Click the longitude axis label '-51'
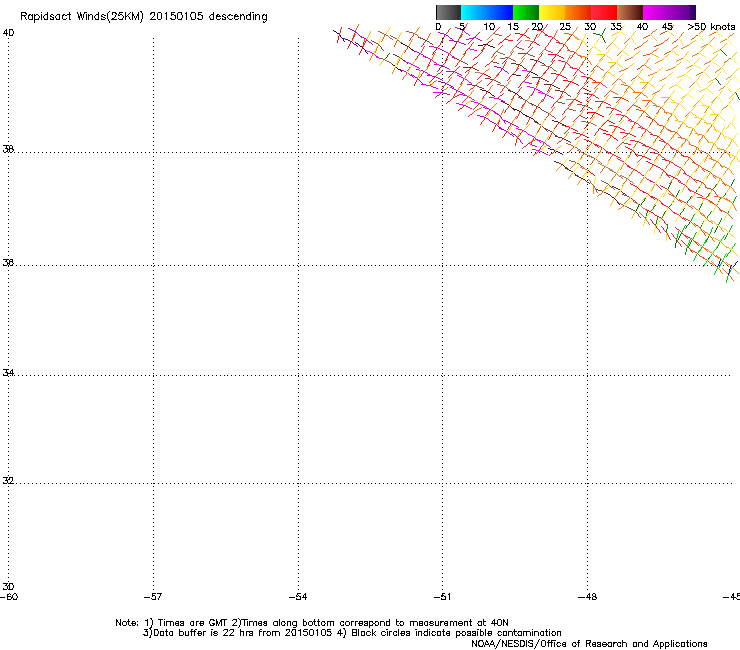740x650 pixels. point(442,597)
